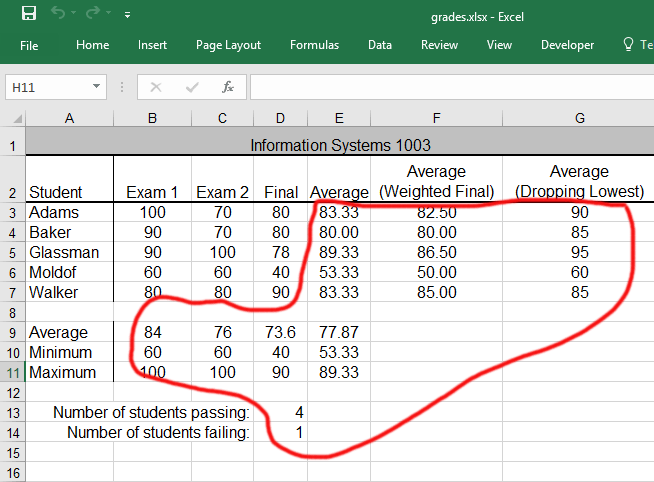Click inside the formula bar input
The image size is (654, 482).
[450, 87]
